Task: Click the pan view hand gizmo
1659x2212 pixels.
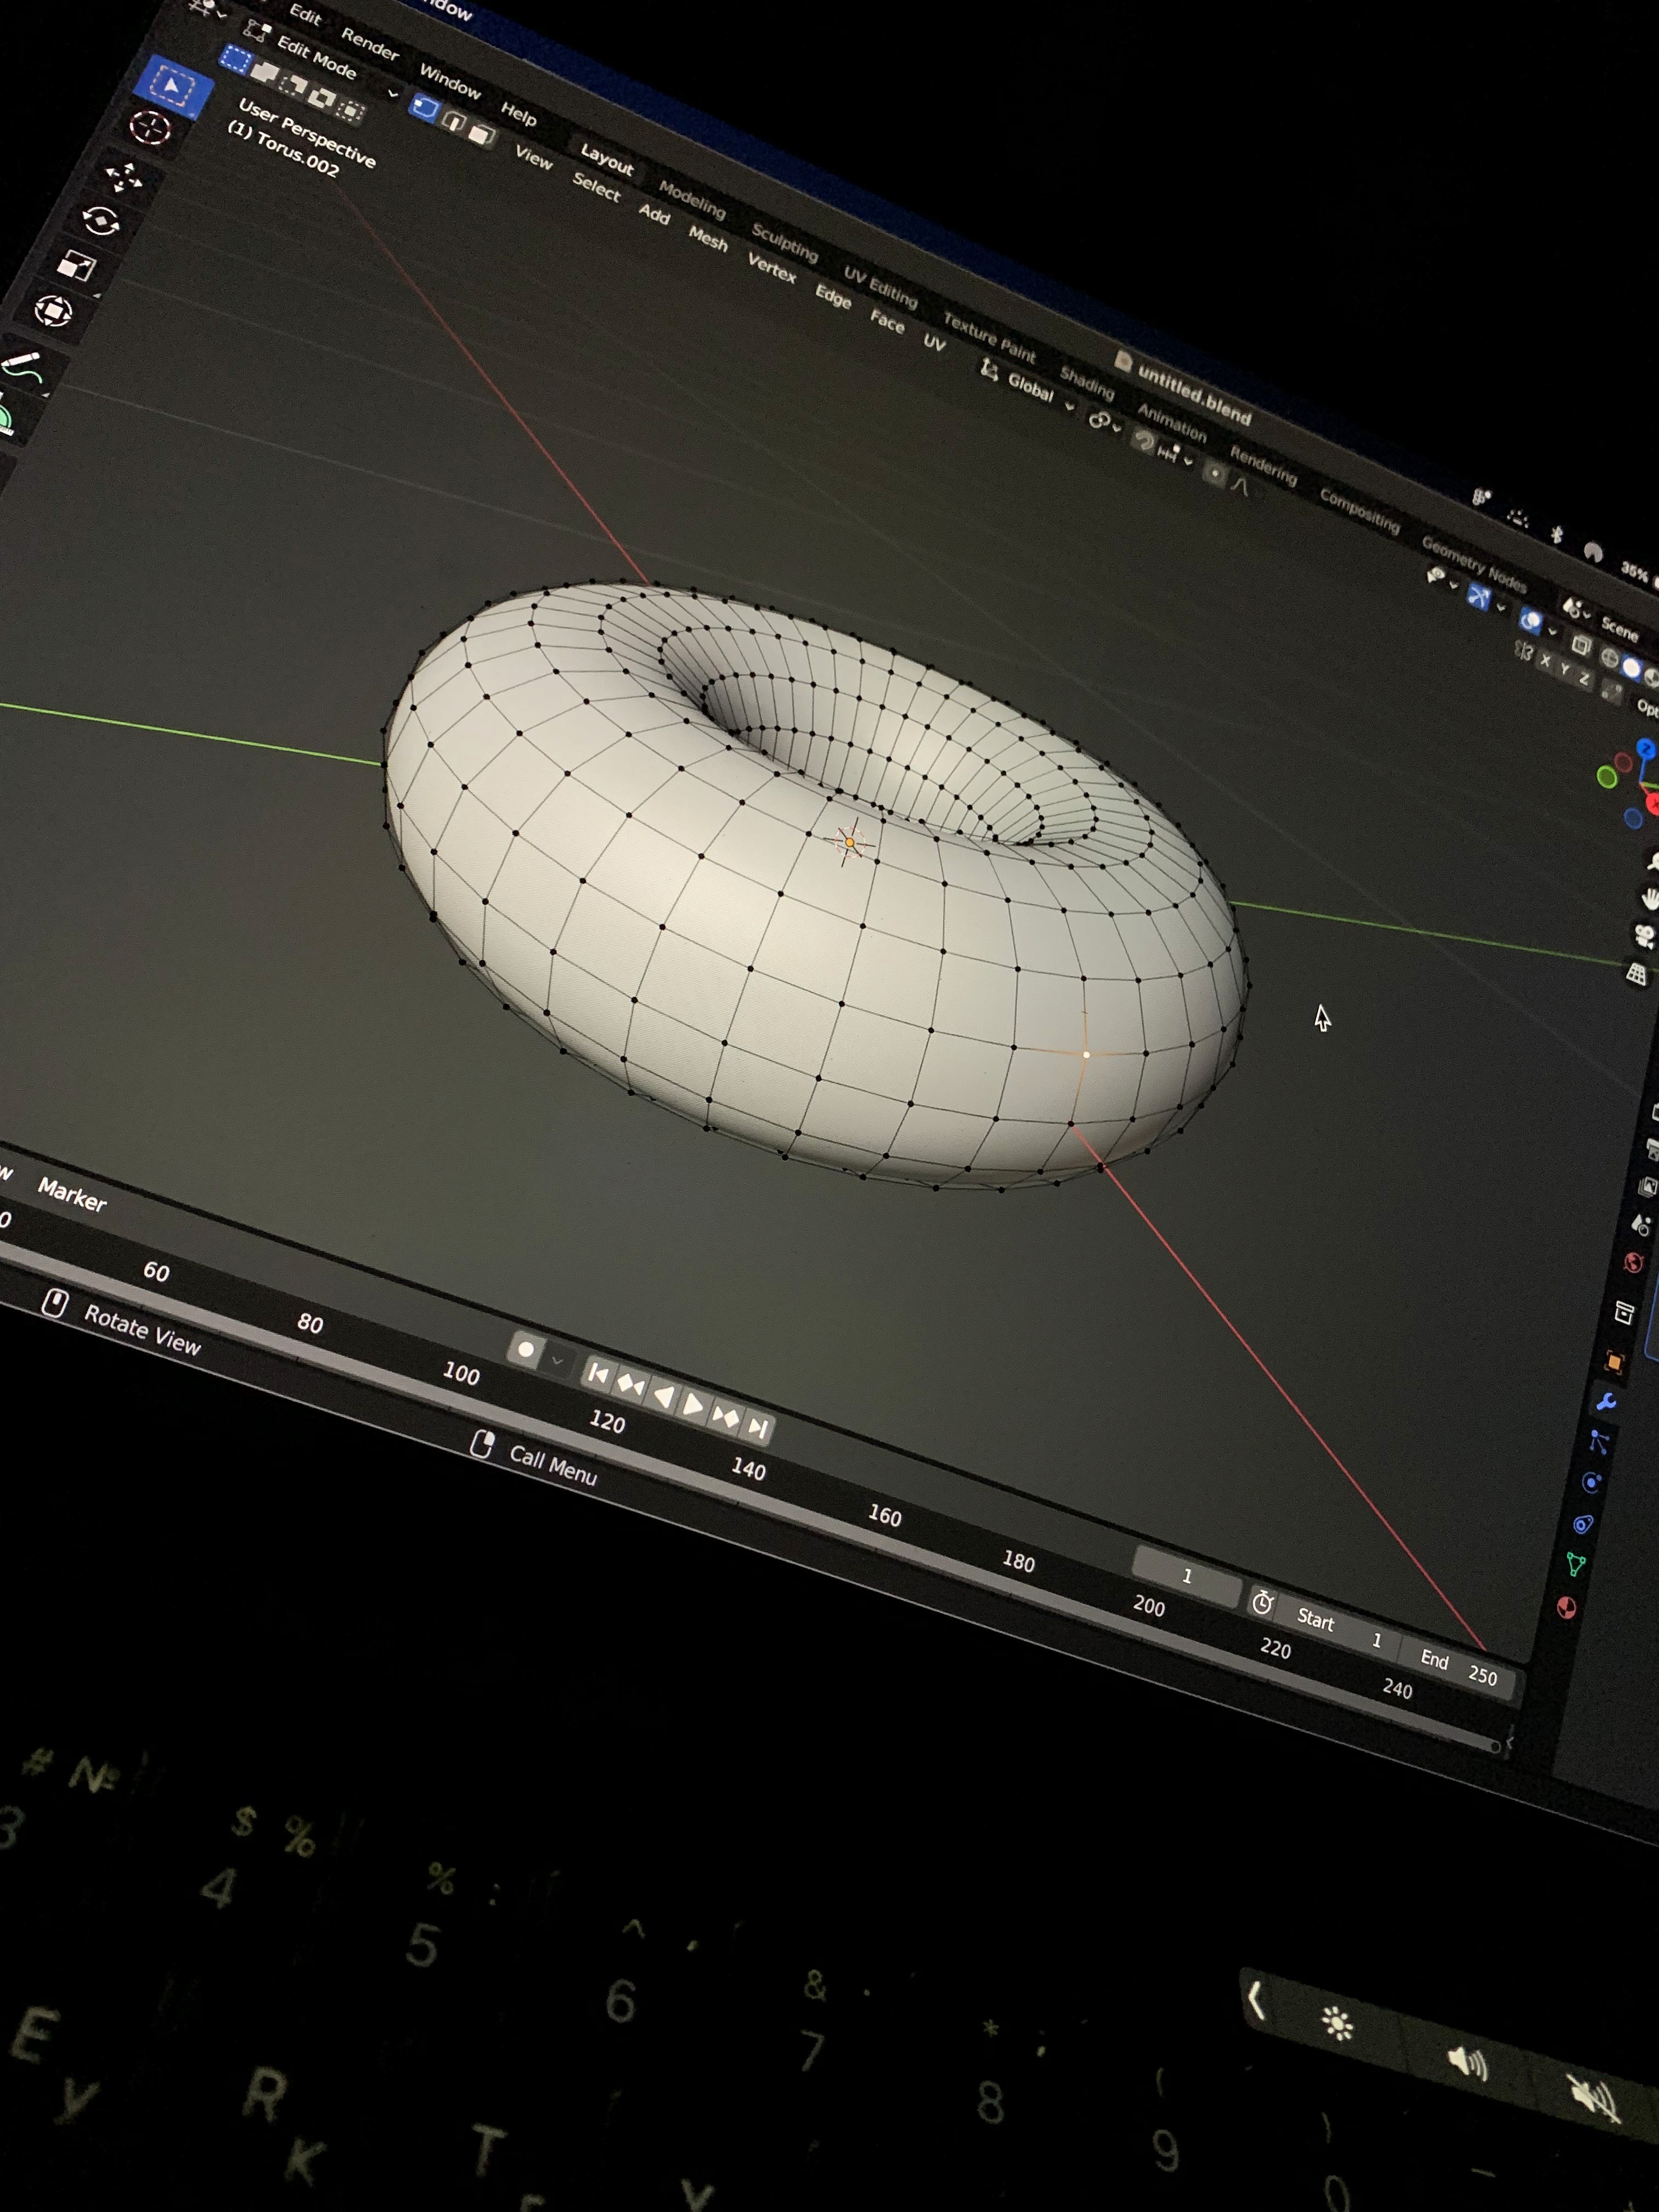Action: [1650, 898]
